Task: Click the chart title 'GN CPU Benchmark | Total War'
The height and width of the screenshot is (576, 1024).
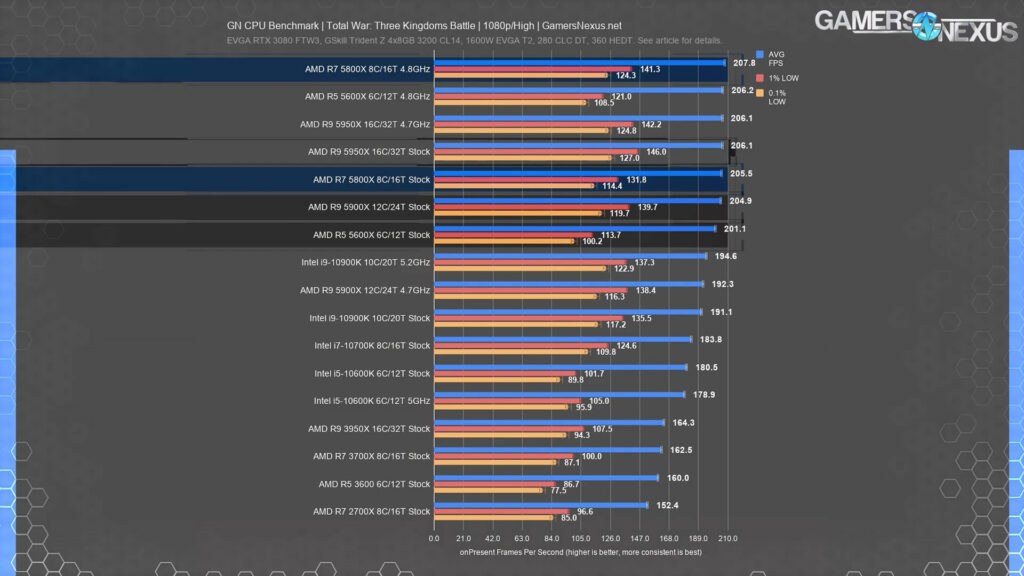Action: pyautogui.click(x=424, y=25)
